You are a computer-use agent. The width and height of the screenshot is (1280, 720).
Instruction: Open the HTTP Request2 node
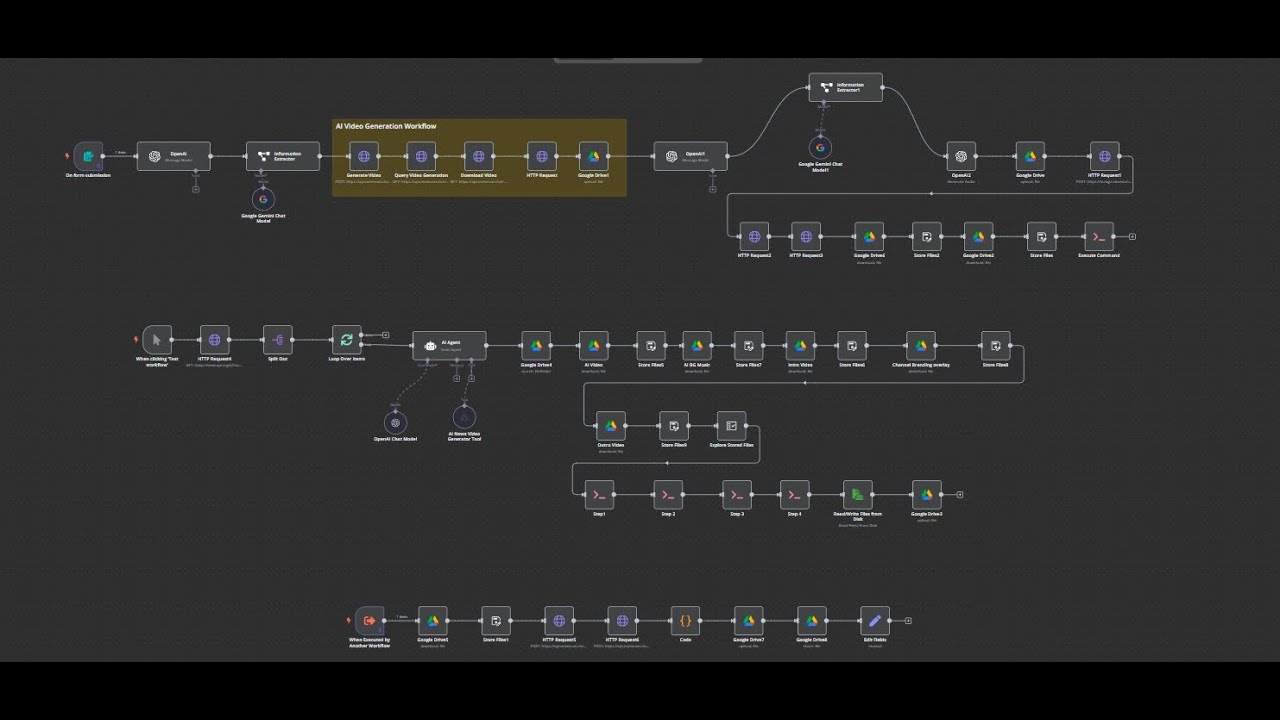(x=754, y=237)
